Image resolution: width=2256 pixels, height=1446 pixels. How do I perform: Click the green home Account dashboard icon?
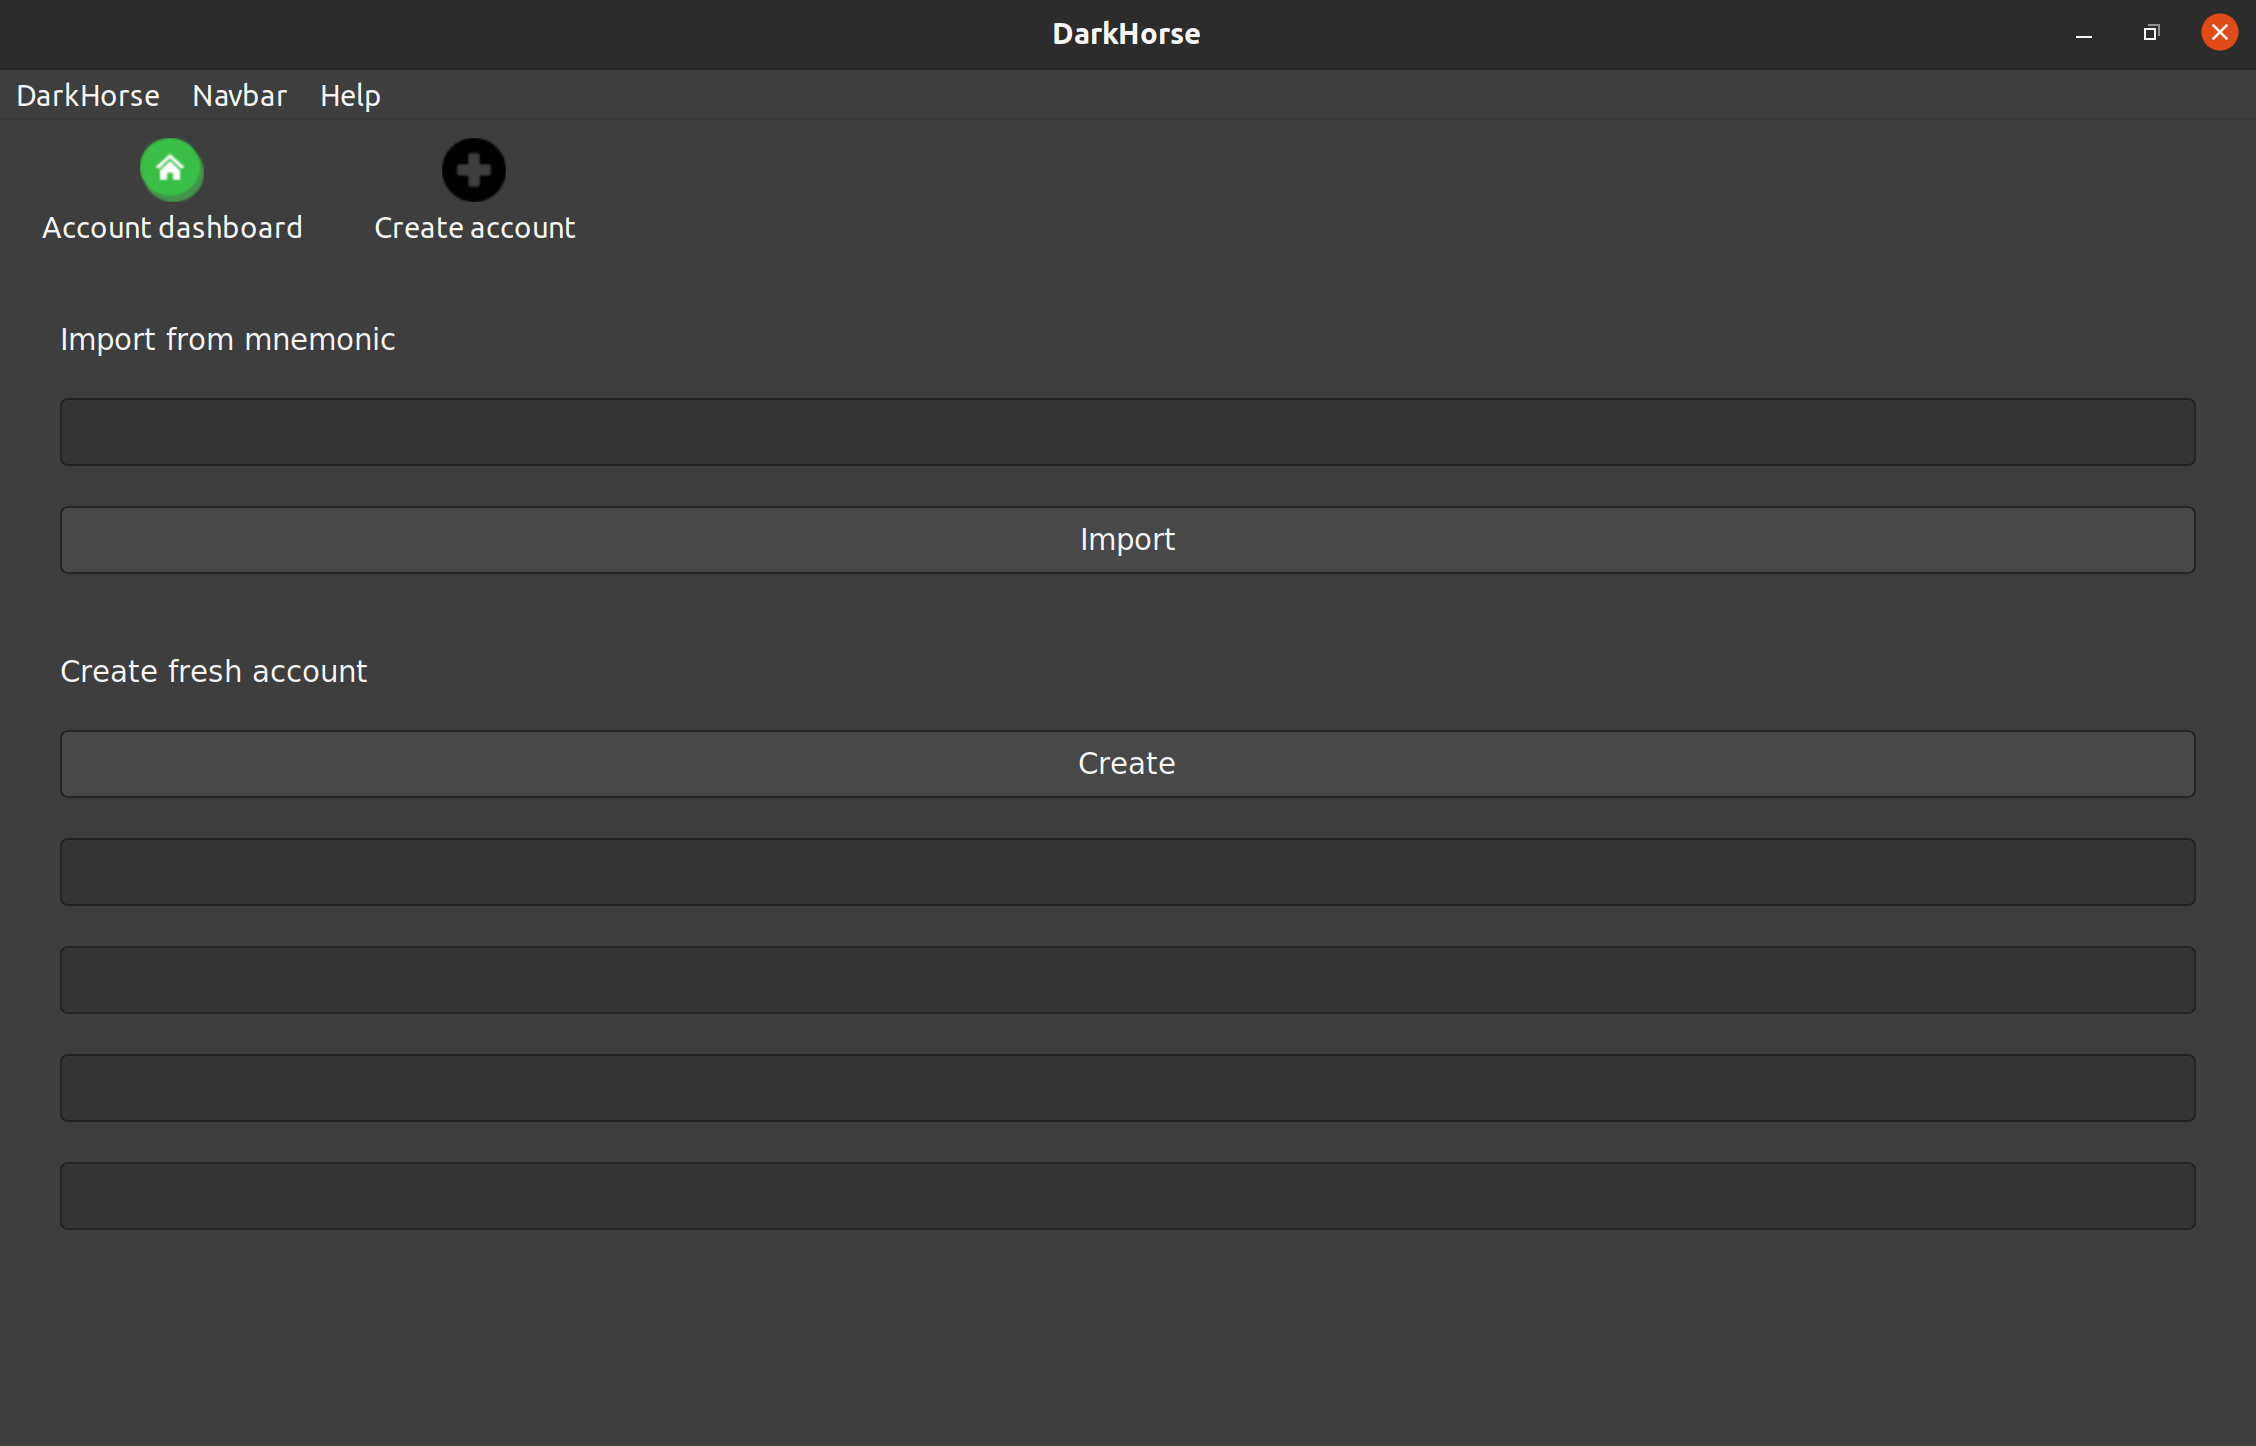[x=171, y=169]
